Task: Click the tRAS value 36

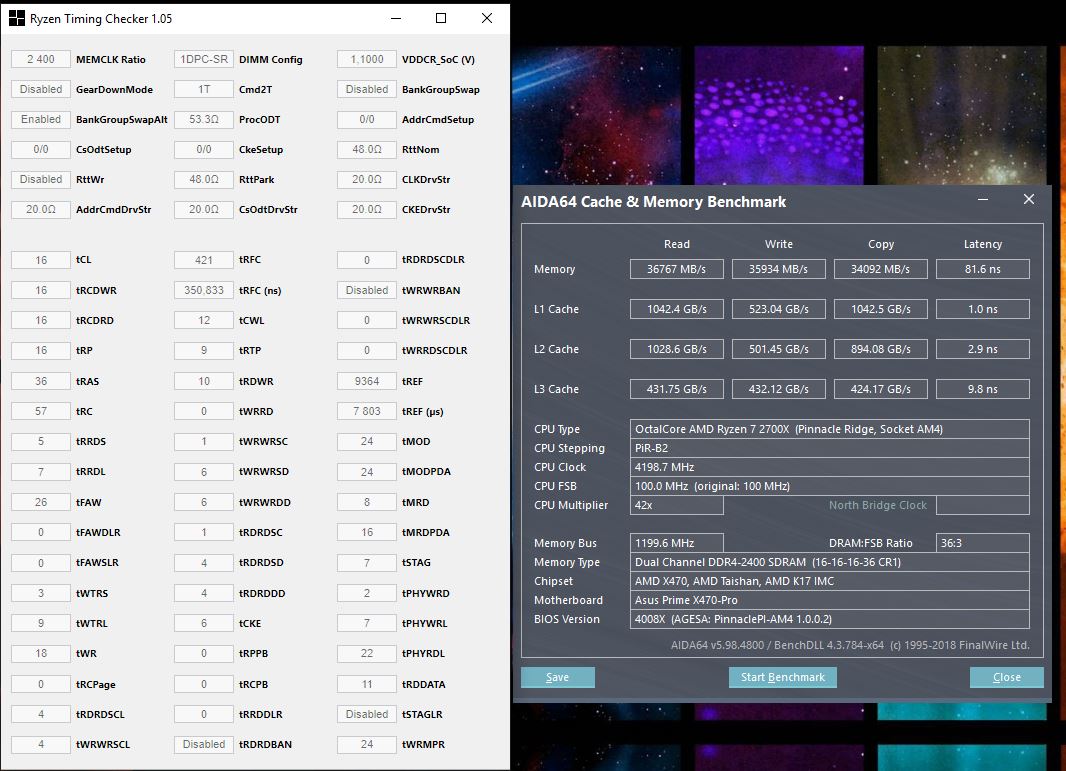Action: point(41,381)
